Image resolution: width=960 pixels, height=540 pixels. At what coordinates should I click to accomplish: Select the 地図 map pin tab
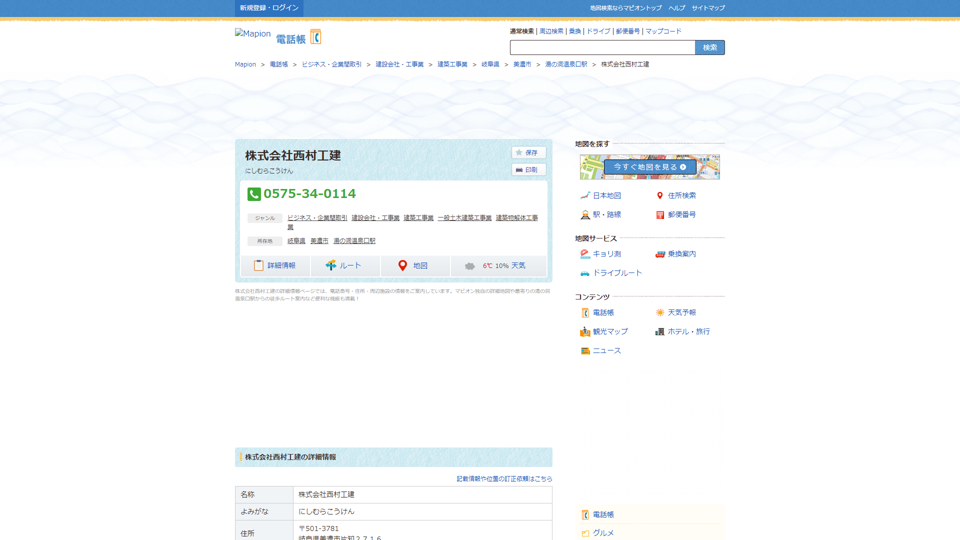(x=414, y=266)
